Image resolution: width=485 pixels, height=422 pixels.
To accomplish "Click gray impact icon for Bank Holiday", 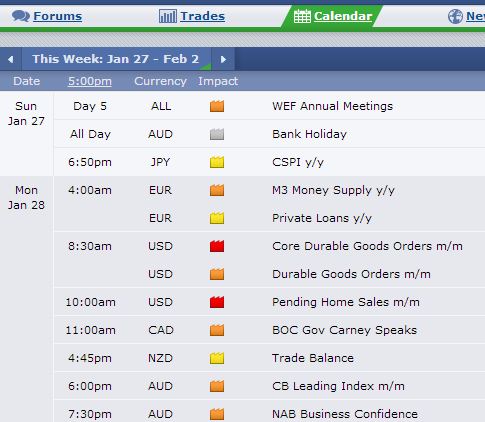I will click(x=217, y=134).
